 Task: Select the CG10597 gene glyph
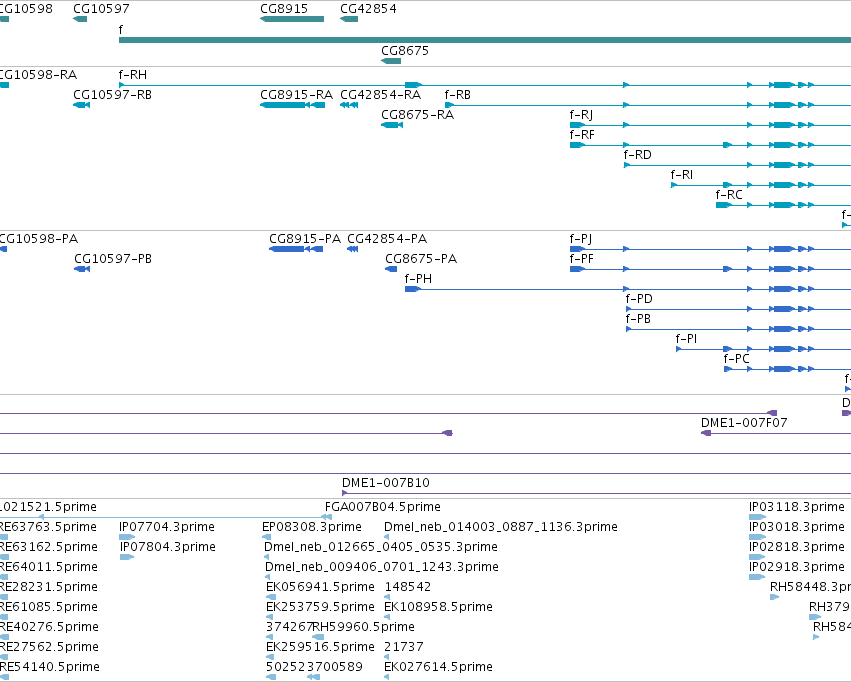click(80, 19)
